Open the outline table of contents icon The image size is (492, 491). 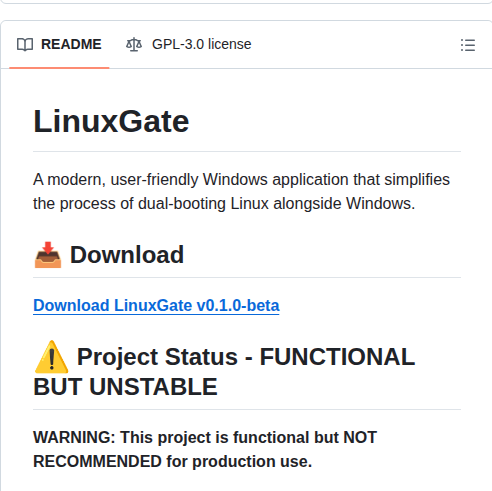[468, 45]
